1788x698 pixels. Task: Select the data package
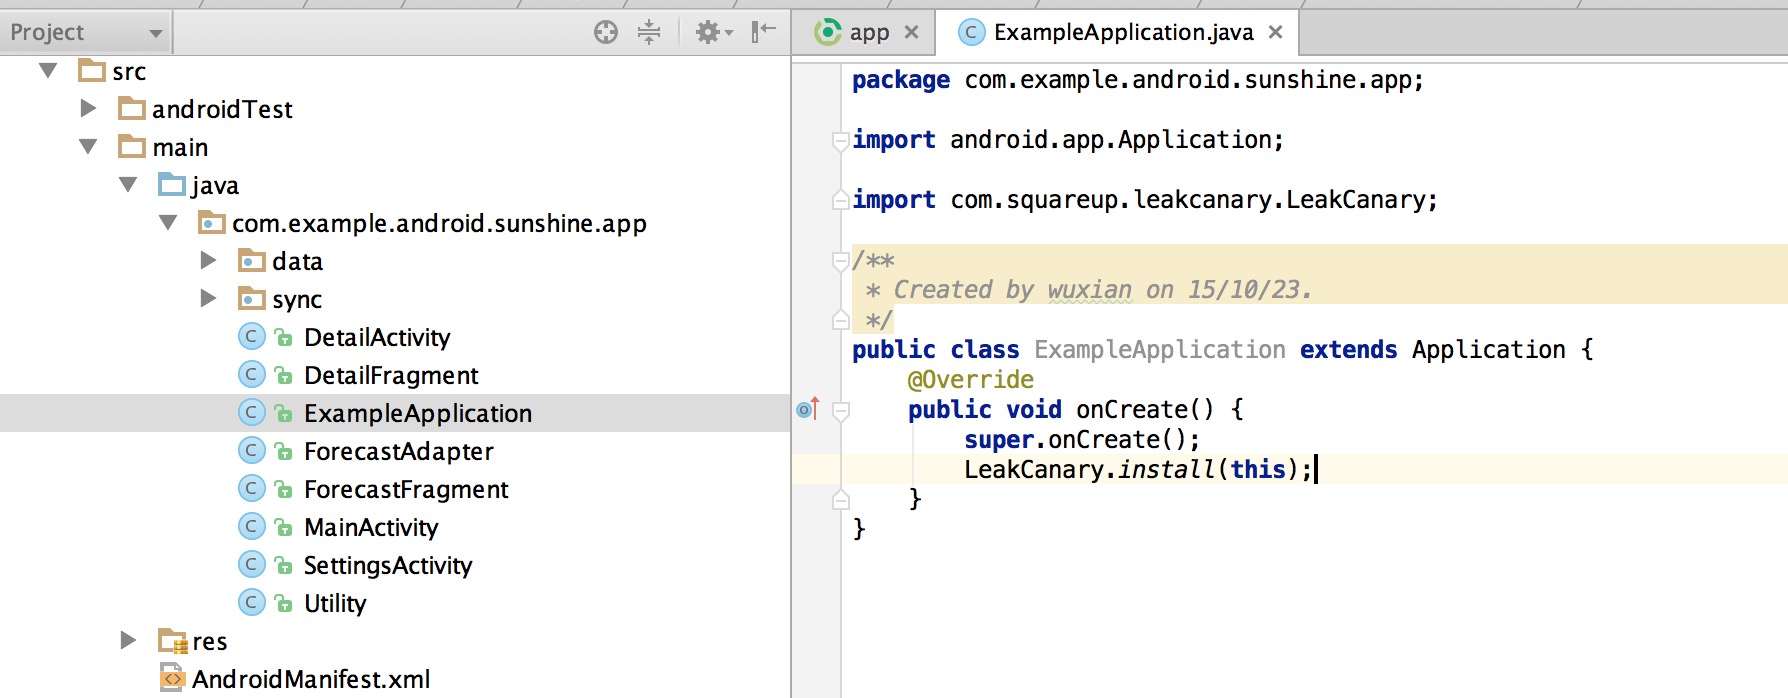pos(297,261)
